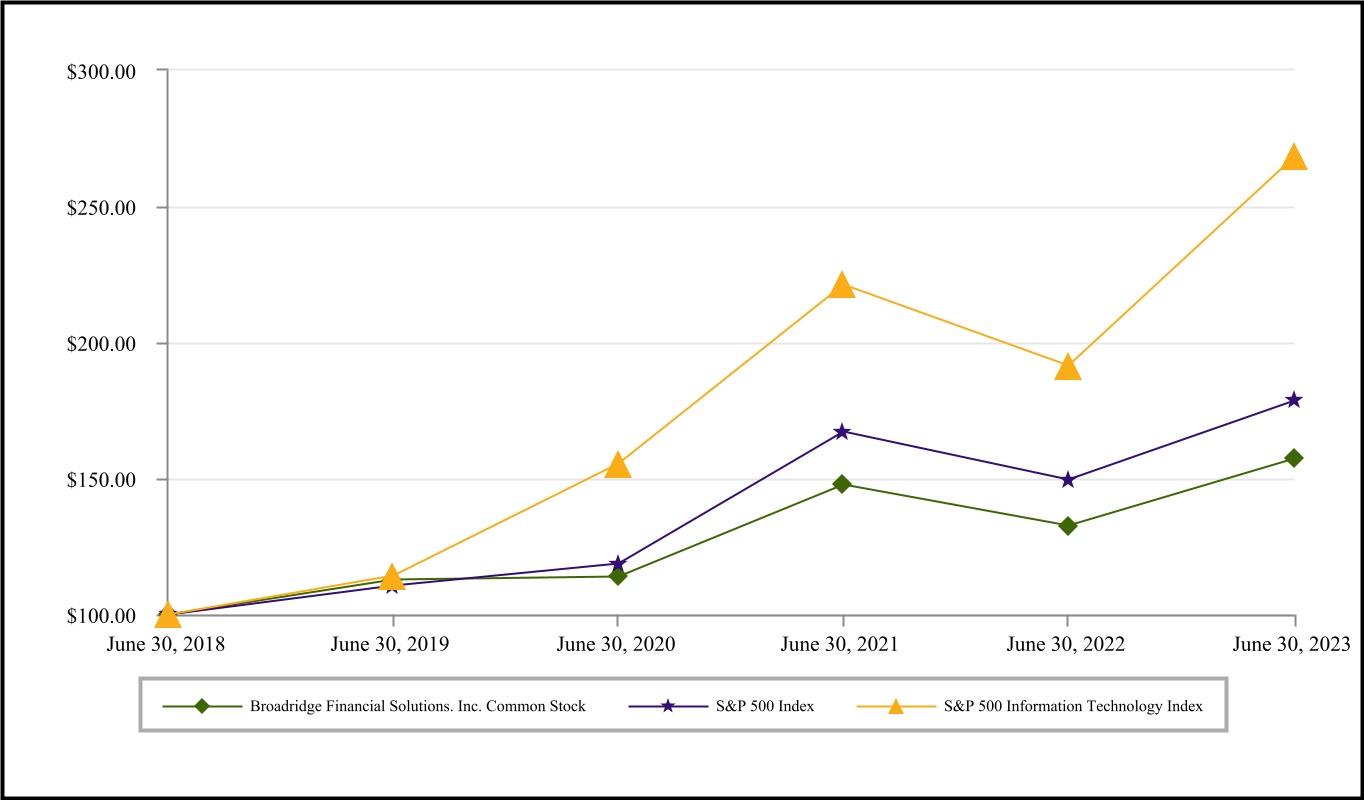Click the S&P 500 Information Technology Index legend label

click(1073, 706)
